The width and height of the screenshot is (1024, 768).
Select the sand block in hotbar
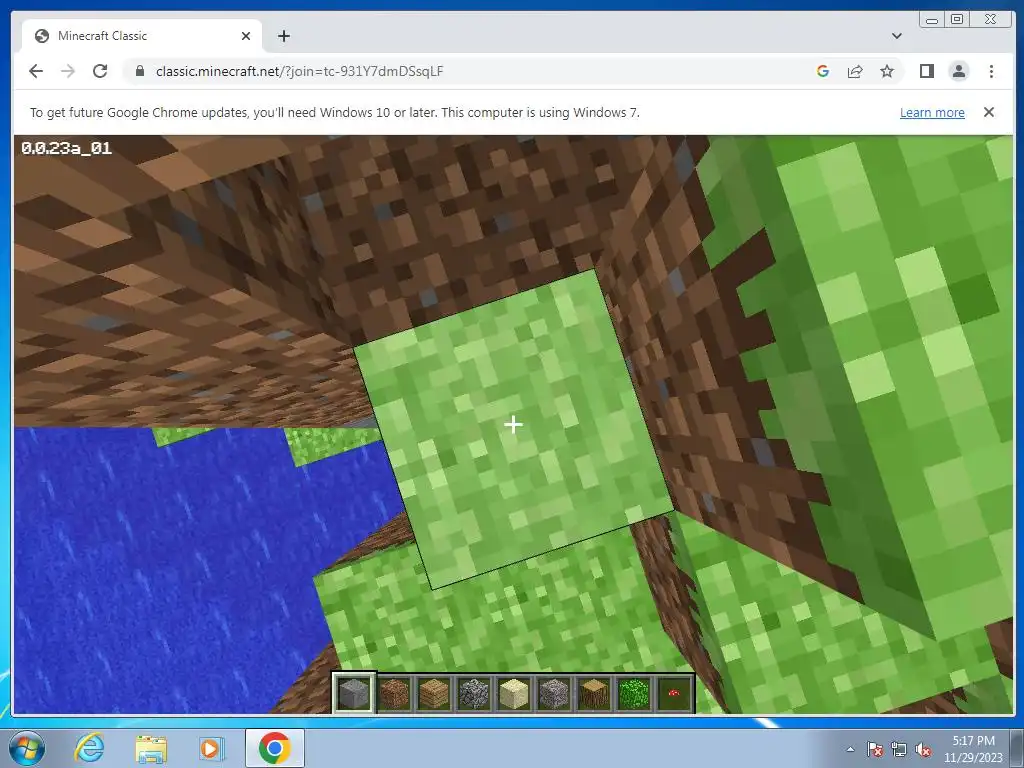[514, 693]
